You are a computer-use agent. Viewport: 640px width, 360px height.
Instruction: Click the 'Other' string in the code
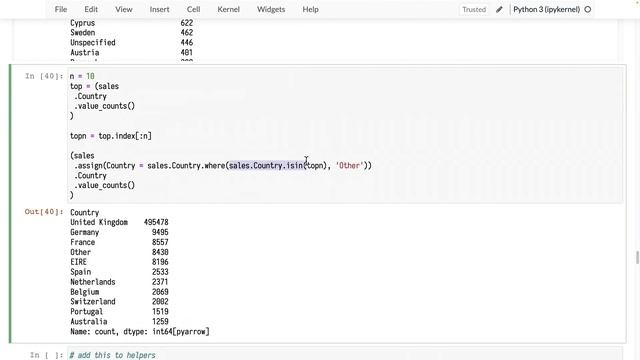point(349,166)
